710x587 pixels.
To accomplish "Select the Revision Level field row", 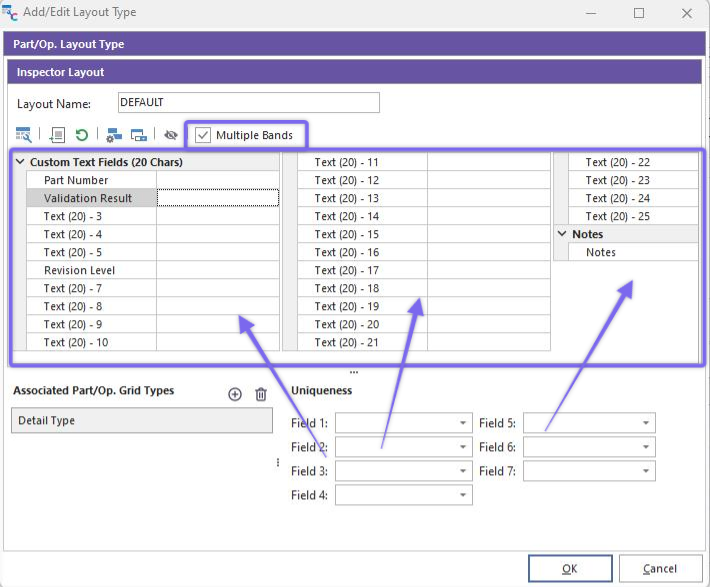I will [80, 270].
